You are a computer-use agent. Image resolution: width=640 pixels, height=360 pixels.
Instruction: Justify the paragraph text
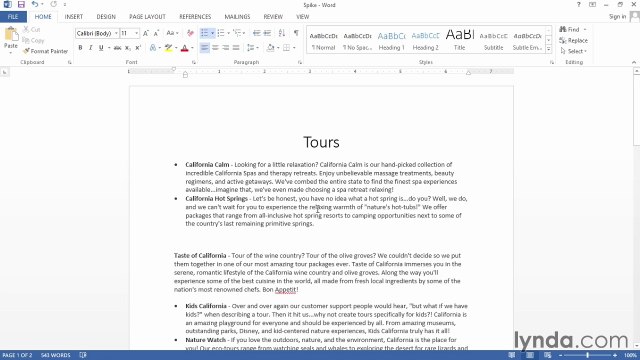click(236, 48)
